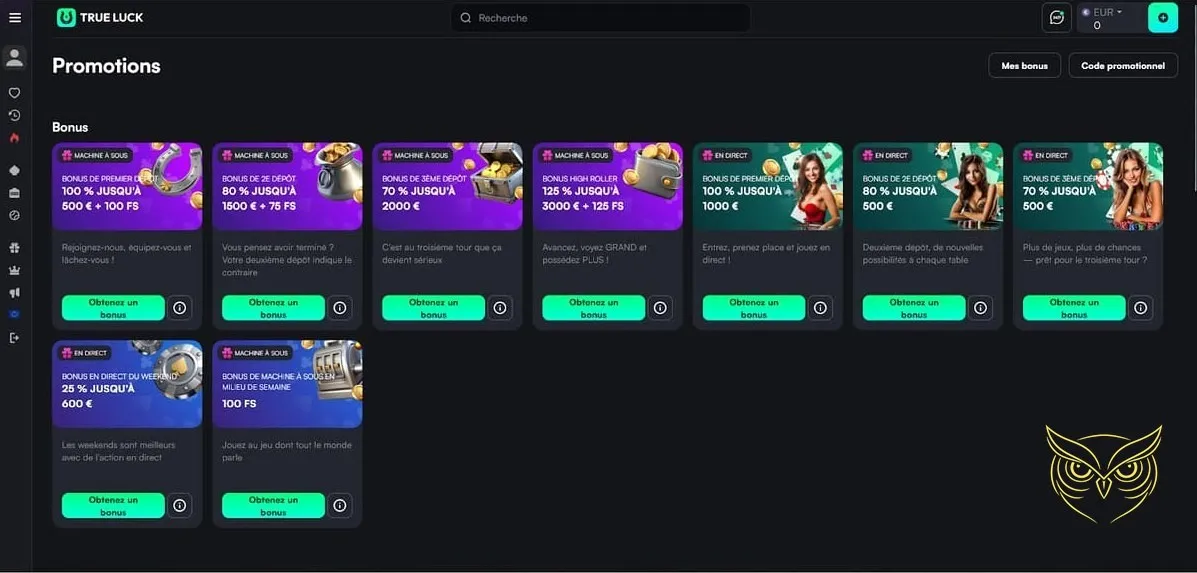Screen dimensions: 1197x573
Task: Open recently played history icon in sidebar
Action: pos(15,116)
